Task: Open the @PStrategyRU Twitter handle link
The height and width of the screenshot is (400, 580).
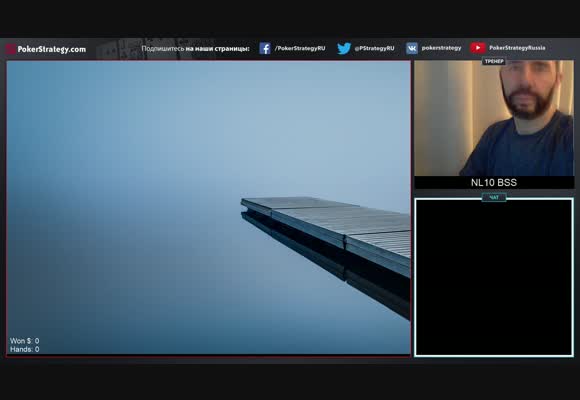Action: 374,48
